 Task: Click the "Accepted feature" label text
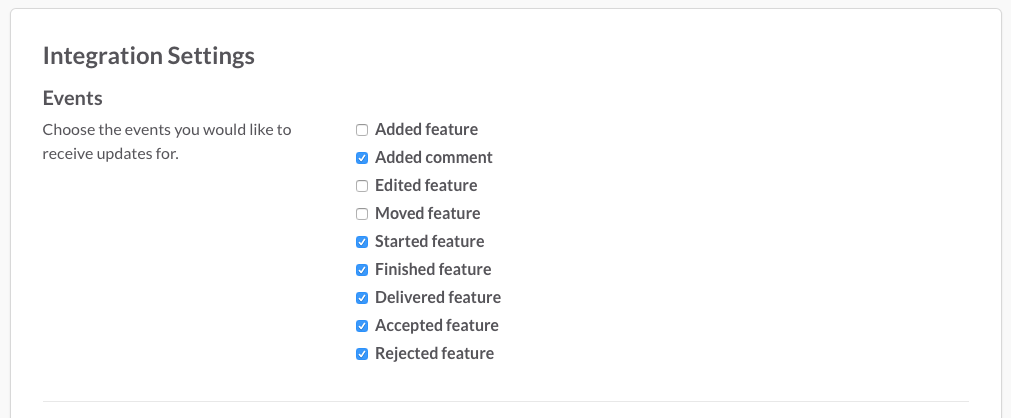436,325
